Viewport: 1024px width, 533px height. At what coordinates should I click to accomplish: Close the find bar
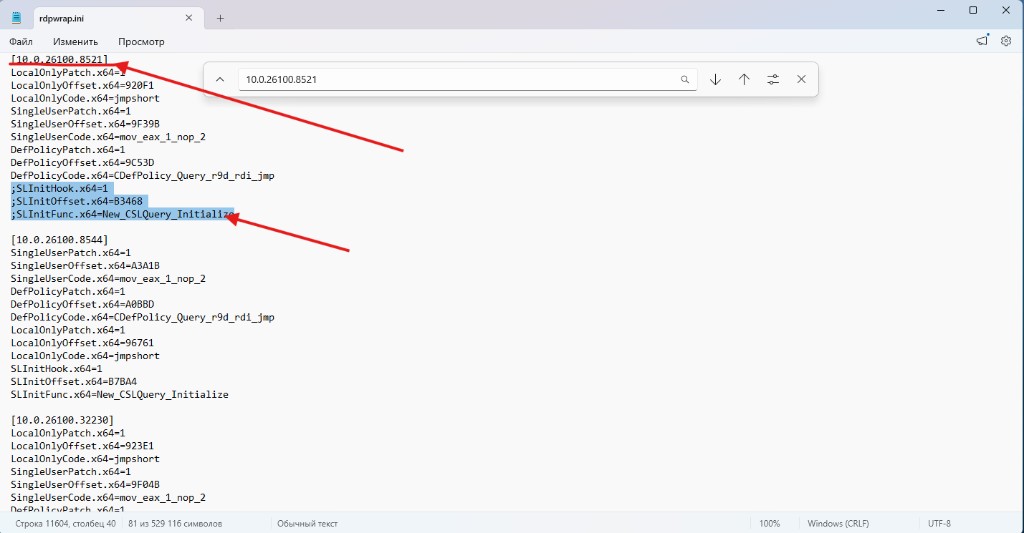coord(801,80)
